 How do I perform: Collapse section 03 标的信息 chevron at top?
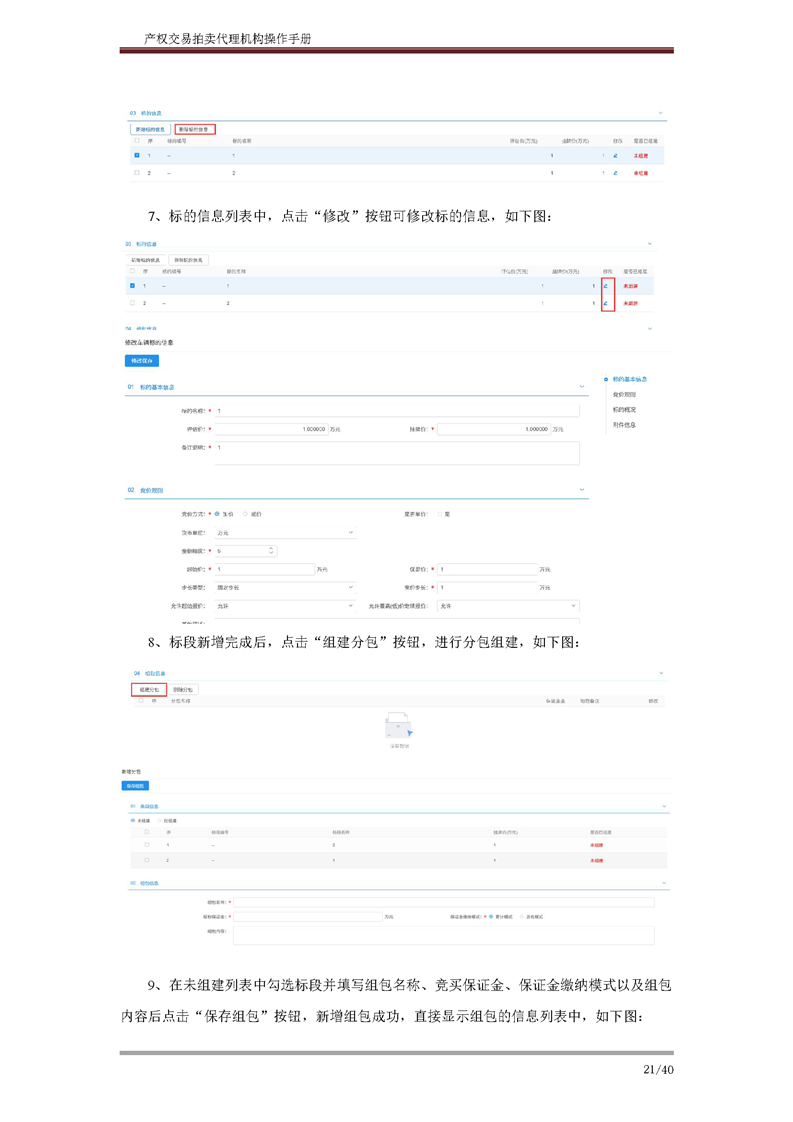pyautogui.click(x=660, y=114)
